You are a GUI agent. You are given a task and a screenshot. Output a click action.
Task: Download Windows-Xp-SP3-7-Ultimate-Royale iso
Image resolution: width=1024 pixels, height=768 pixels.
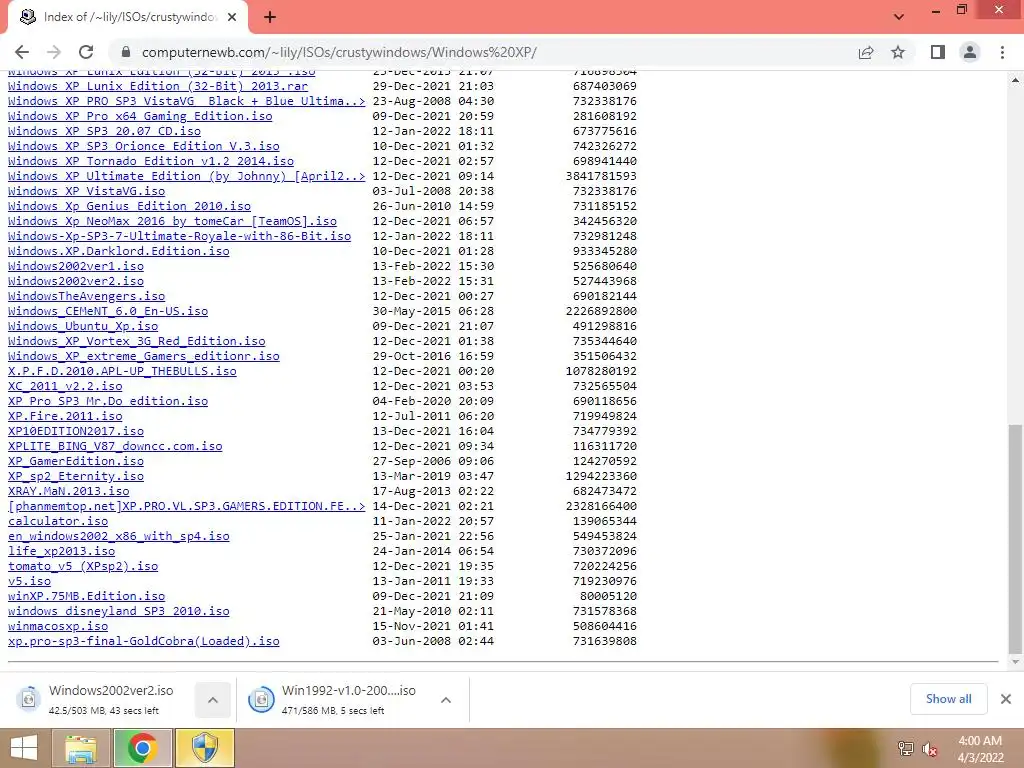180,236
